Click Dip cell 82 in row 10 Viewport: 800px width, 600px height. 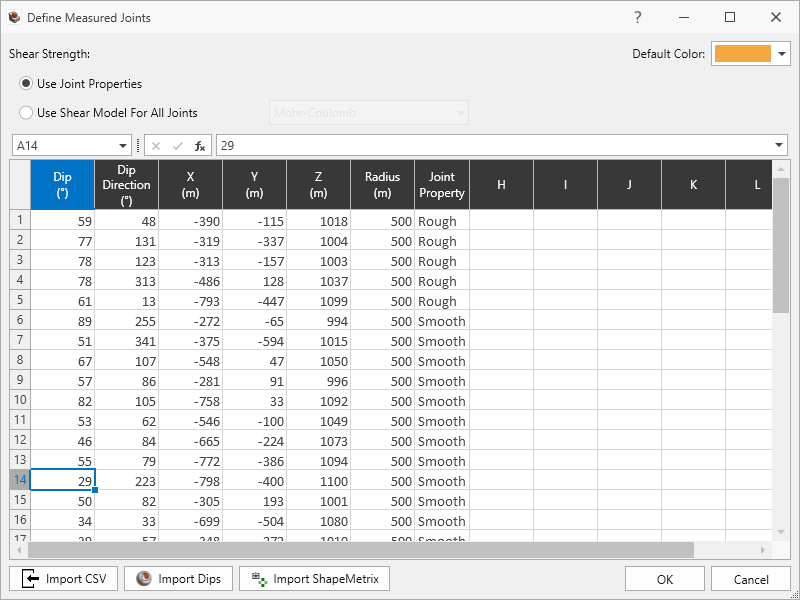[63, 400]
